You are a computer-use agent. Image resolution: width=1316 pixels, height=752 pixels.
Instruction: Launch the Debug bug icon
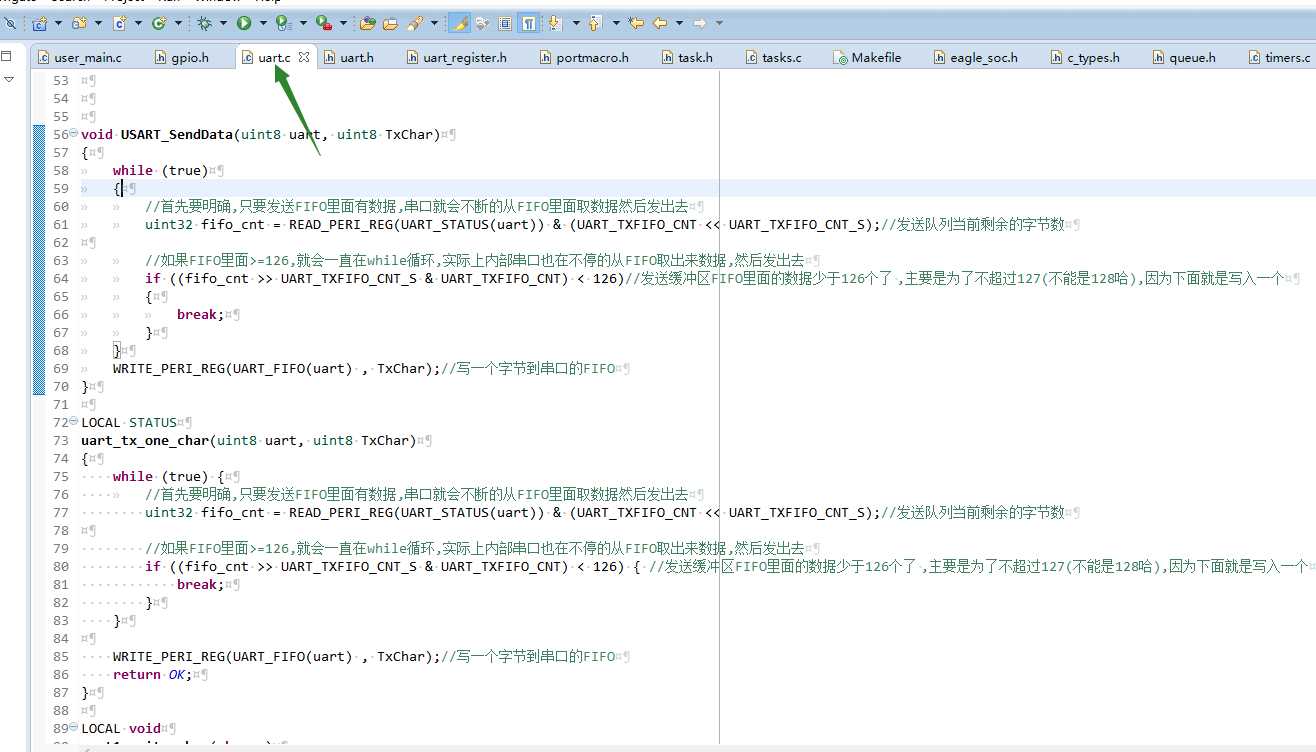(x=205, y=22)
